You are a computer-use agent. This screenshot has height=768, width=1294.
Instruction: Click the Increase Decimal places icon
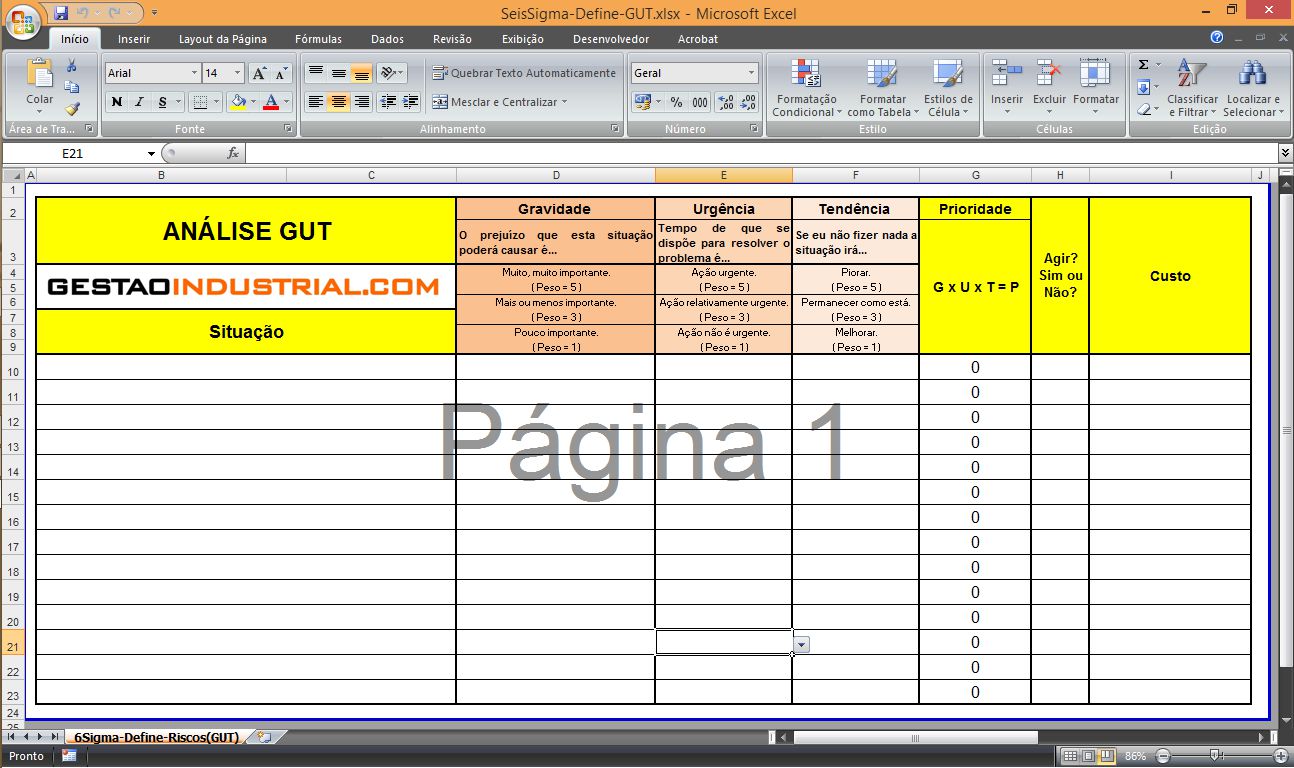[725, 102]
